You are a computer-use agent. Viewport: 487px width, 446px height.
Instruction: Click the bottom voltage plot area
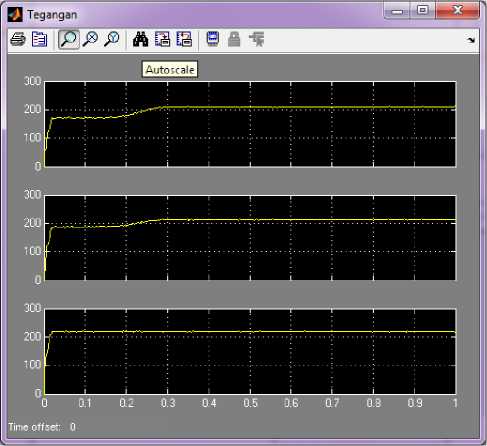tap(250, 351)
